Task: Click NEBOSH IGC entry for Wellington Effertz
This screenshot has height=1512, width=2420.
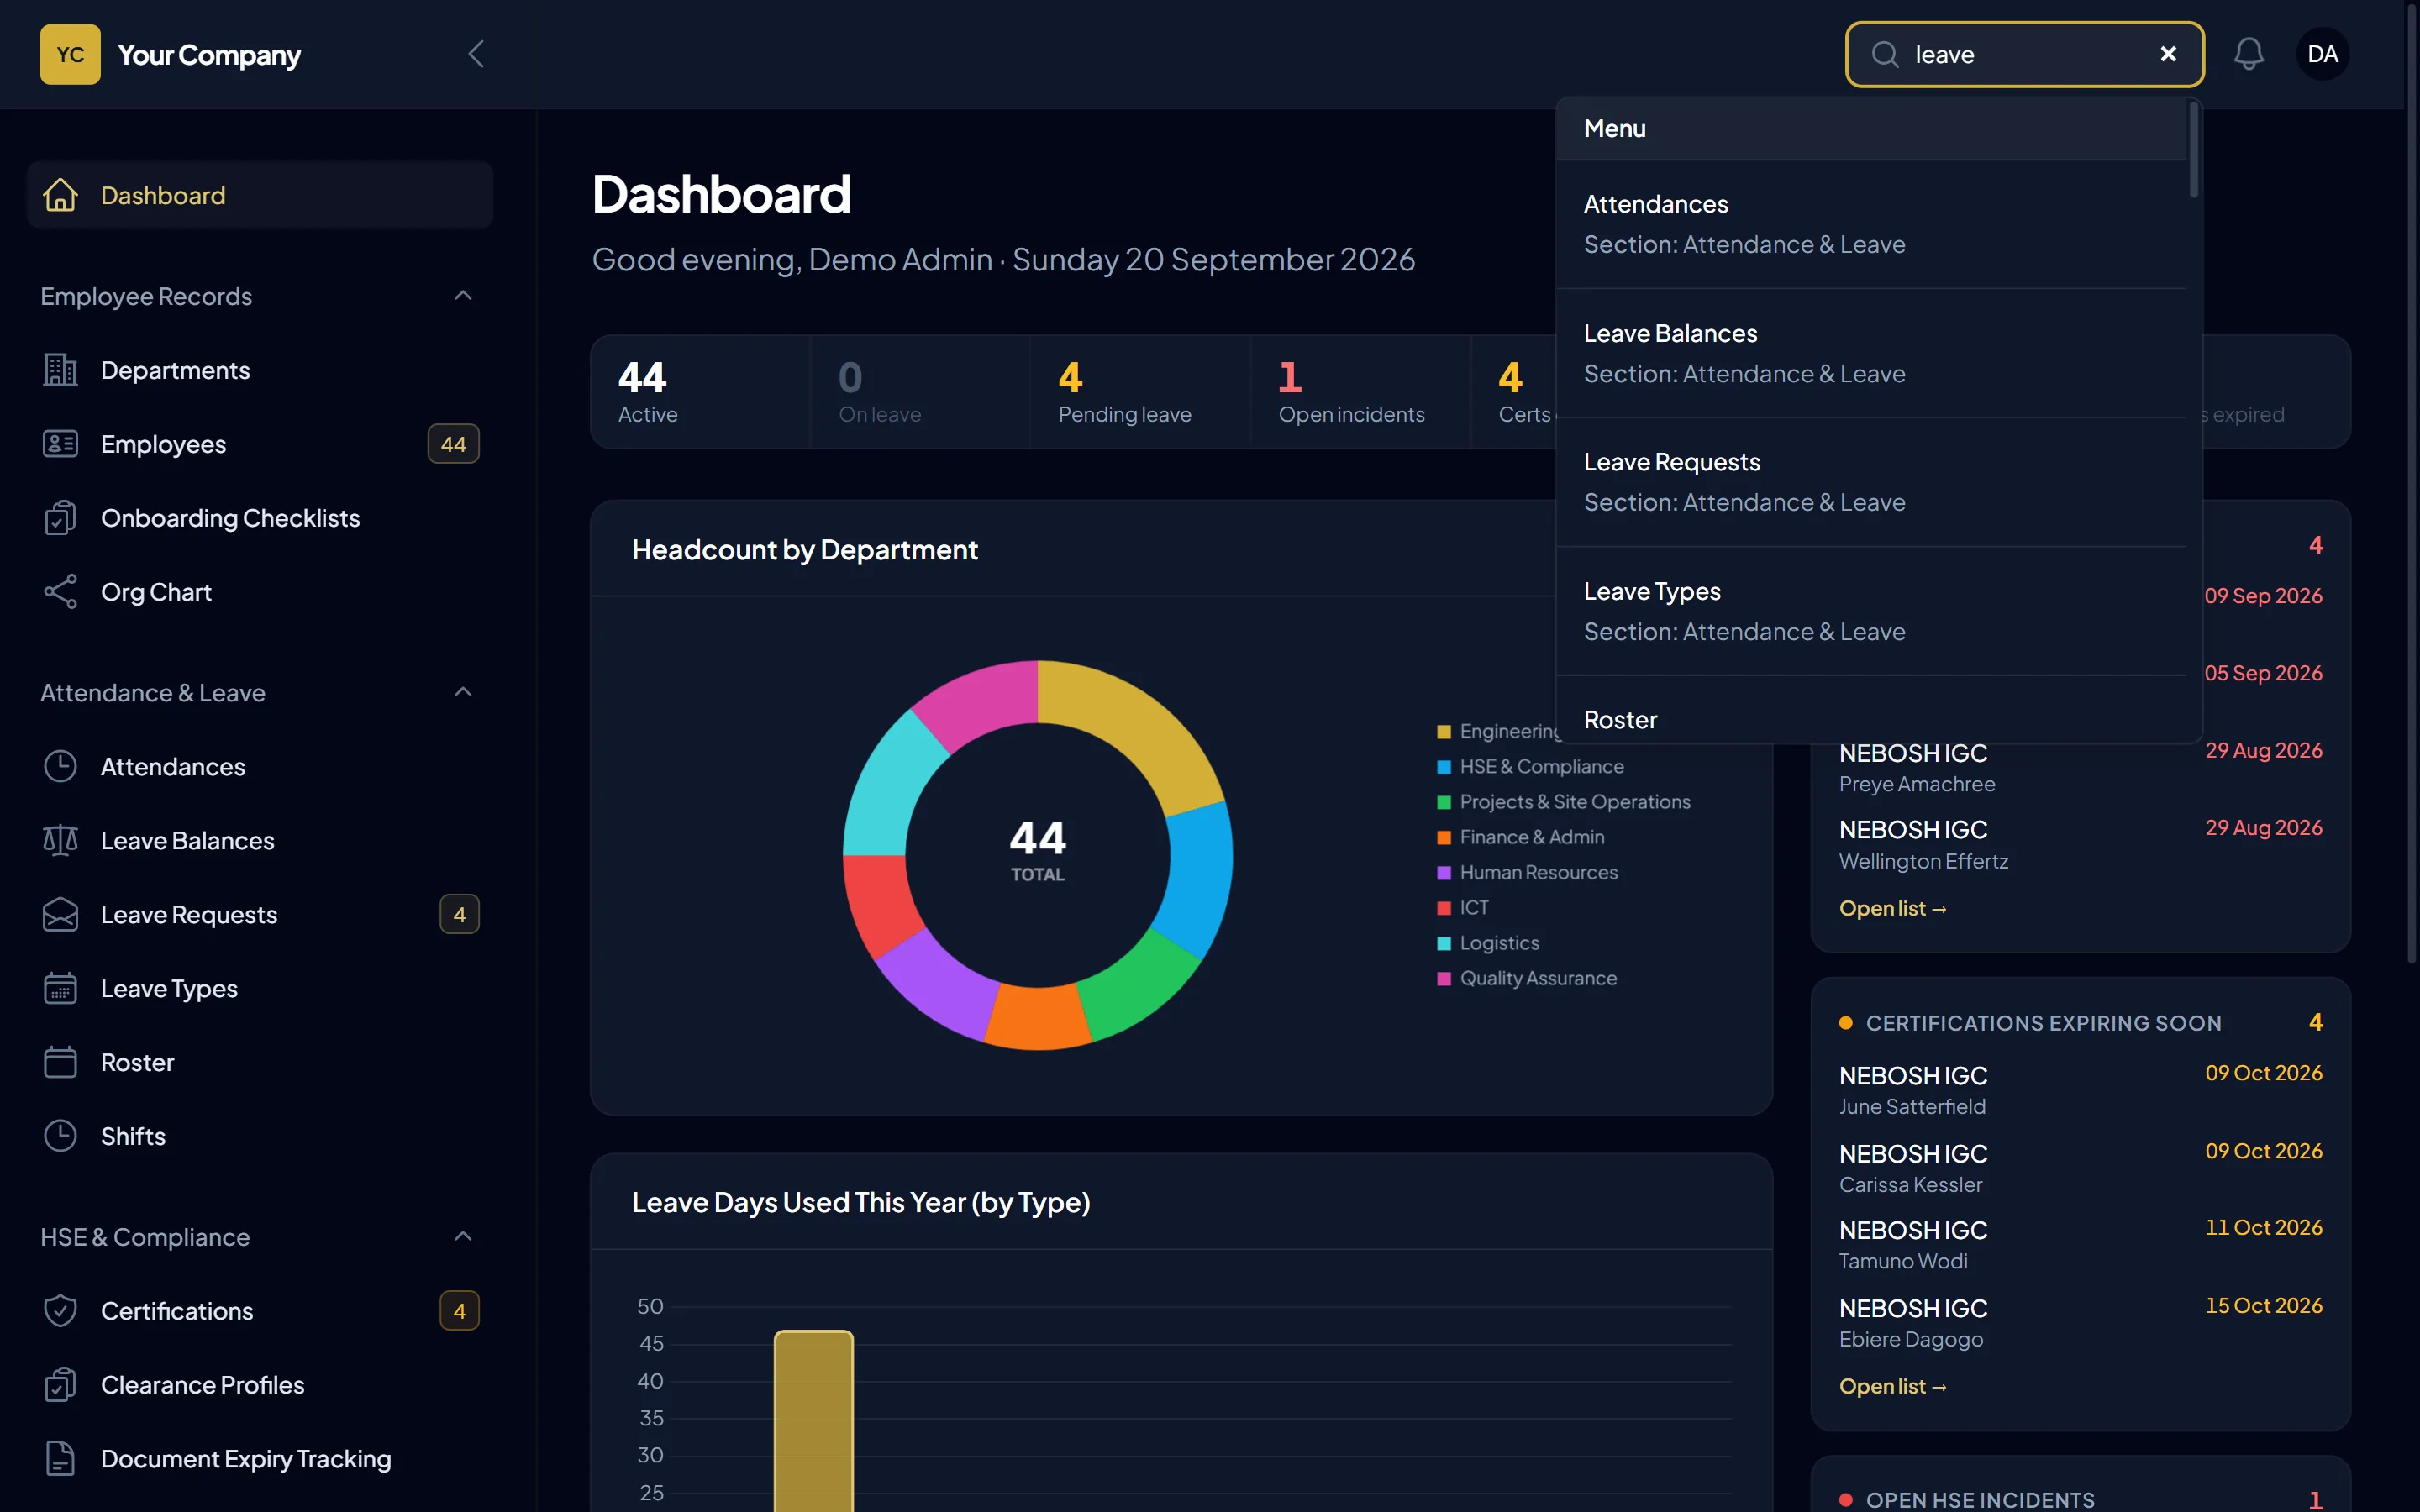Action: 2080,845
